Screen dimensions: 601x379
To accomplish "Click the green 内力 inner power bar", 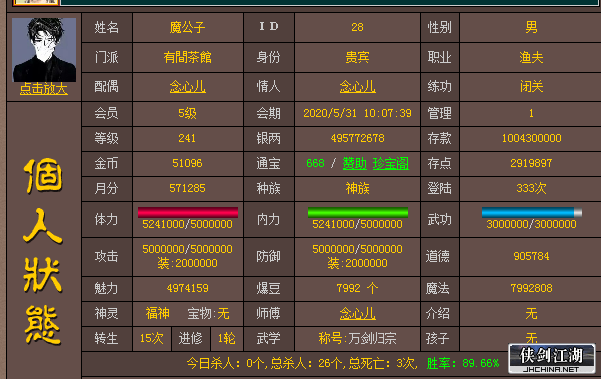I will tap(358, 212).
